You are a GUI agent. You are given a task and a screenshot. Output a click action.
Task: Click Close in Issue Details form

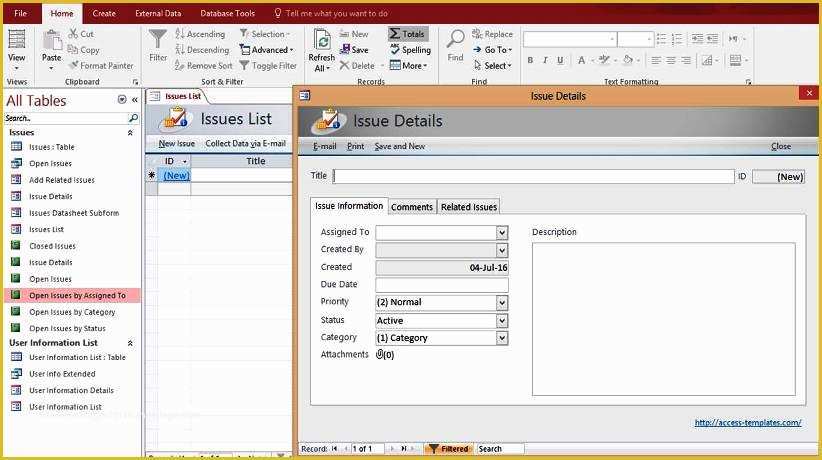point(781,146)
